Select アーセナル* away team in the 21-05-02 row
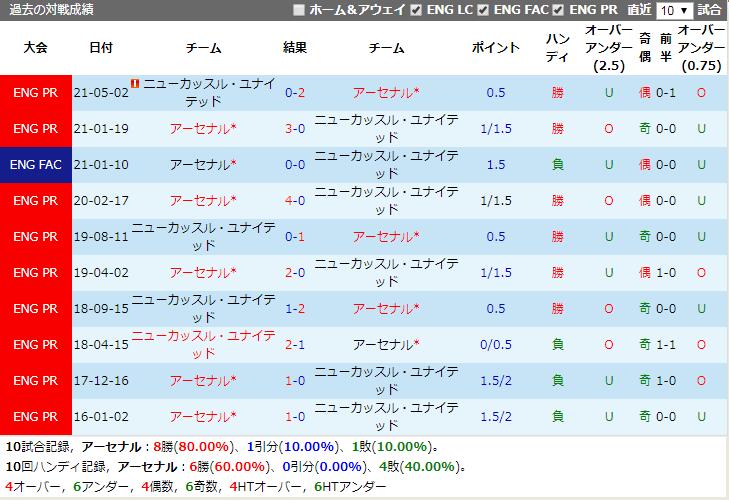The width and height of the screenshot is (729, 500). coord(386,93)
